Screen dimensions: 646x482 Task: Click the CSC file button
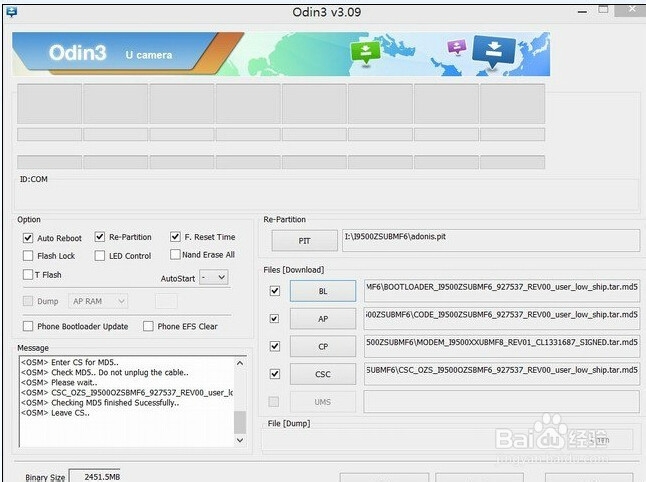click(x=323, y=374)
